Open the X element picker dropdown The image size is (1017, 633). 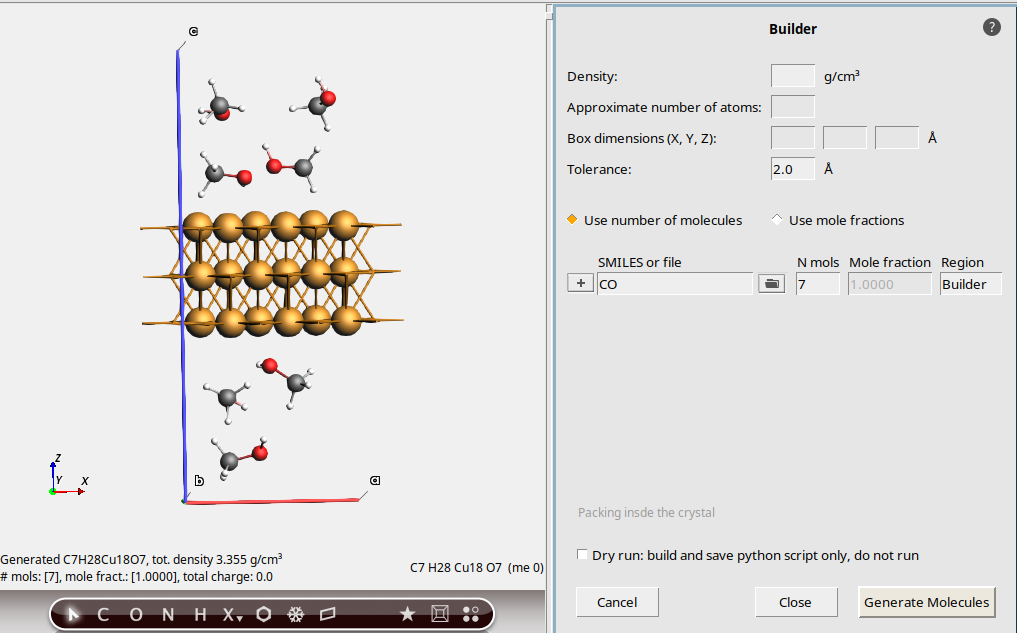point(232,615)
